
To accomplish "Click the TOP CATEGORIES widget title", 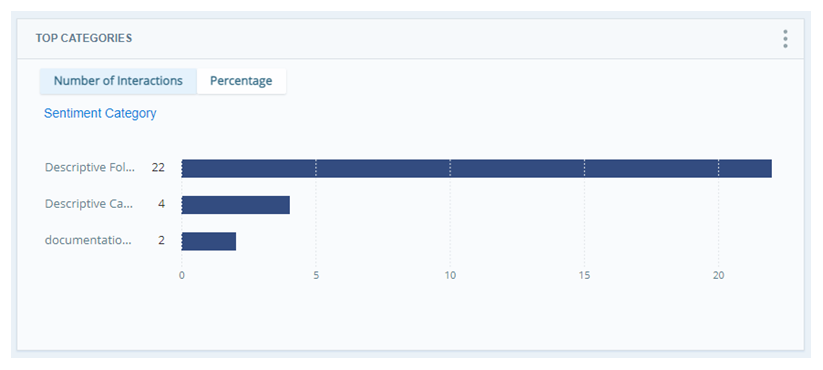I will (x=84, y=38).
